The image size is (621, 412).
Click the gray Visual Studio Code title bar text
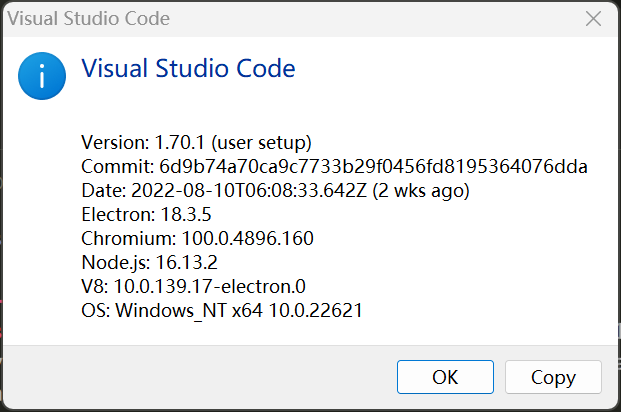[89, 18]
